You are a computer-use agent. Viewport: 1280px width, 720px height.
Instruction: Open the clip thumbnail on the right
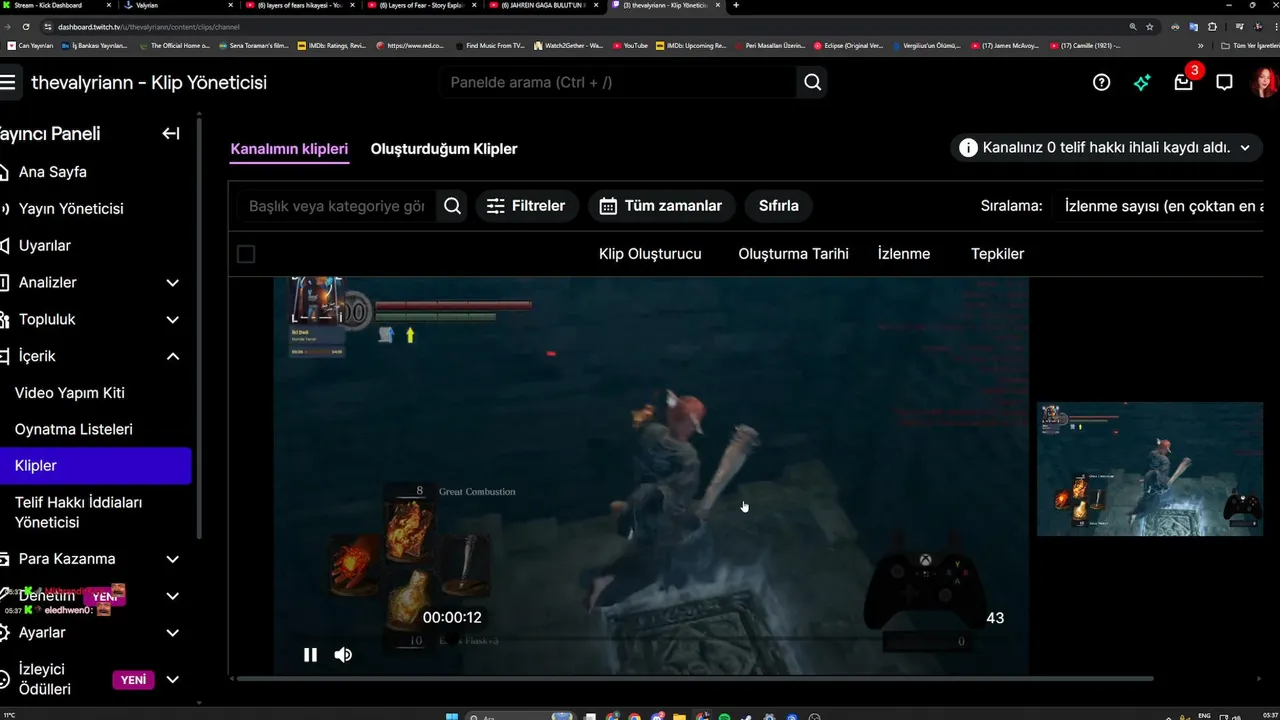(x=1150, y=469)
